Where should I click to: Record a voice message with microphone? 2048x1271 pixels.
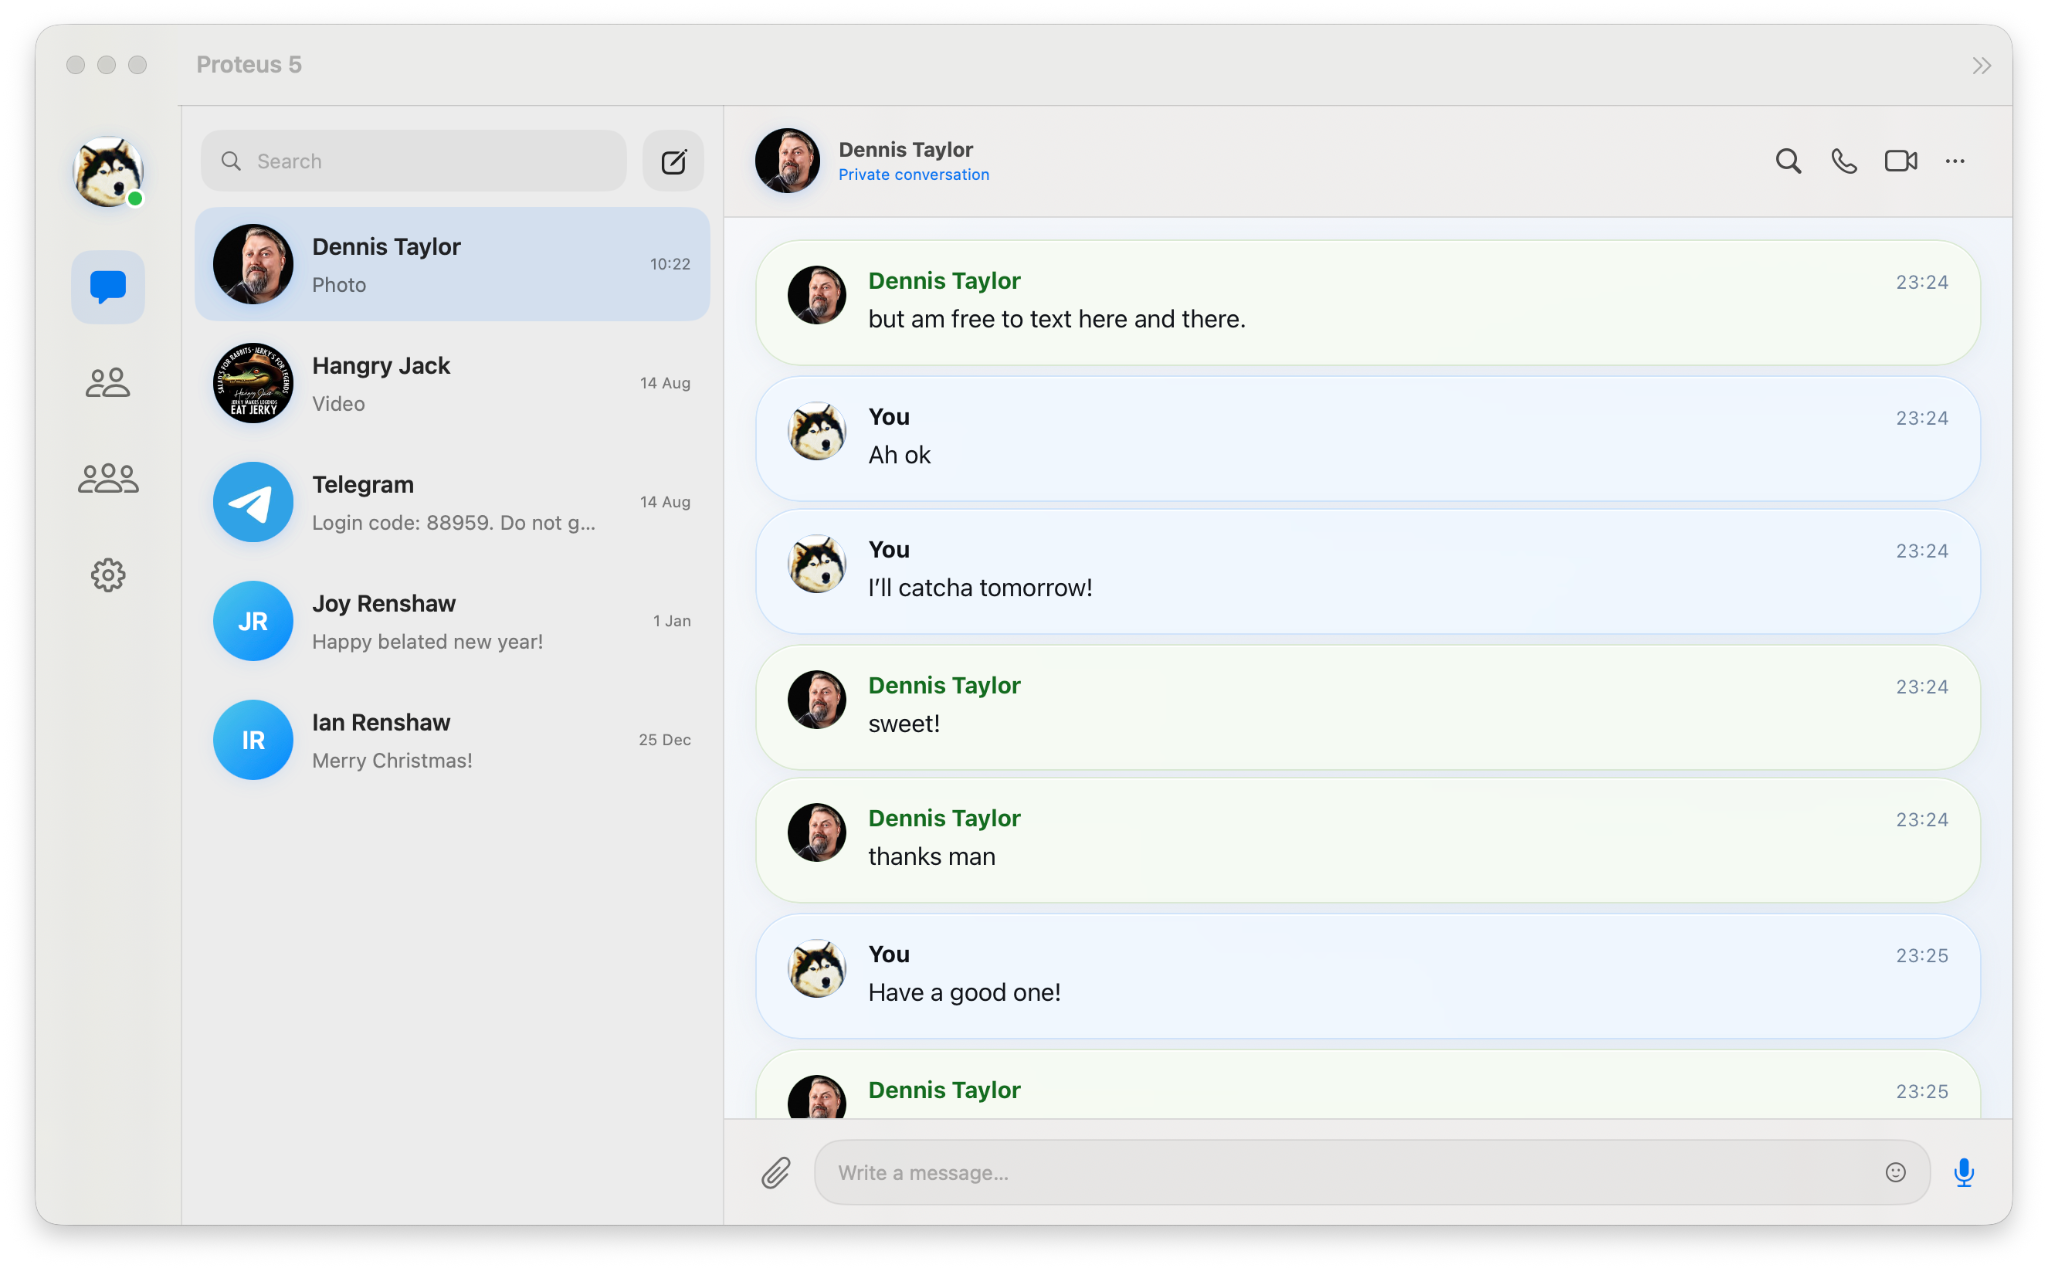1963,1172
